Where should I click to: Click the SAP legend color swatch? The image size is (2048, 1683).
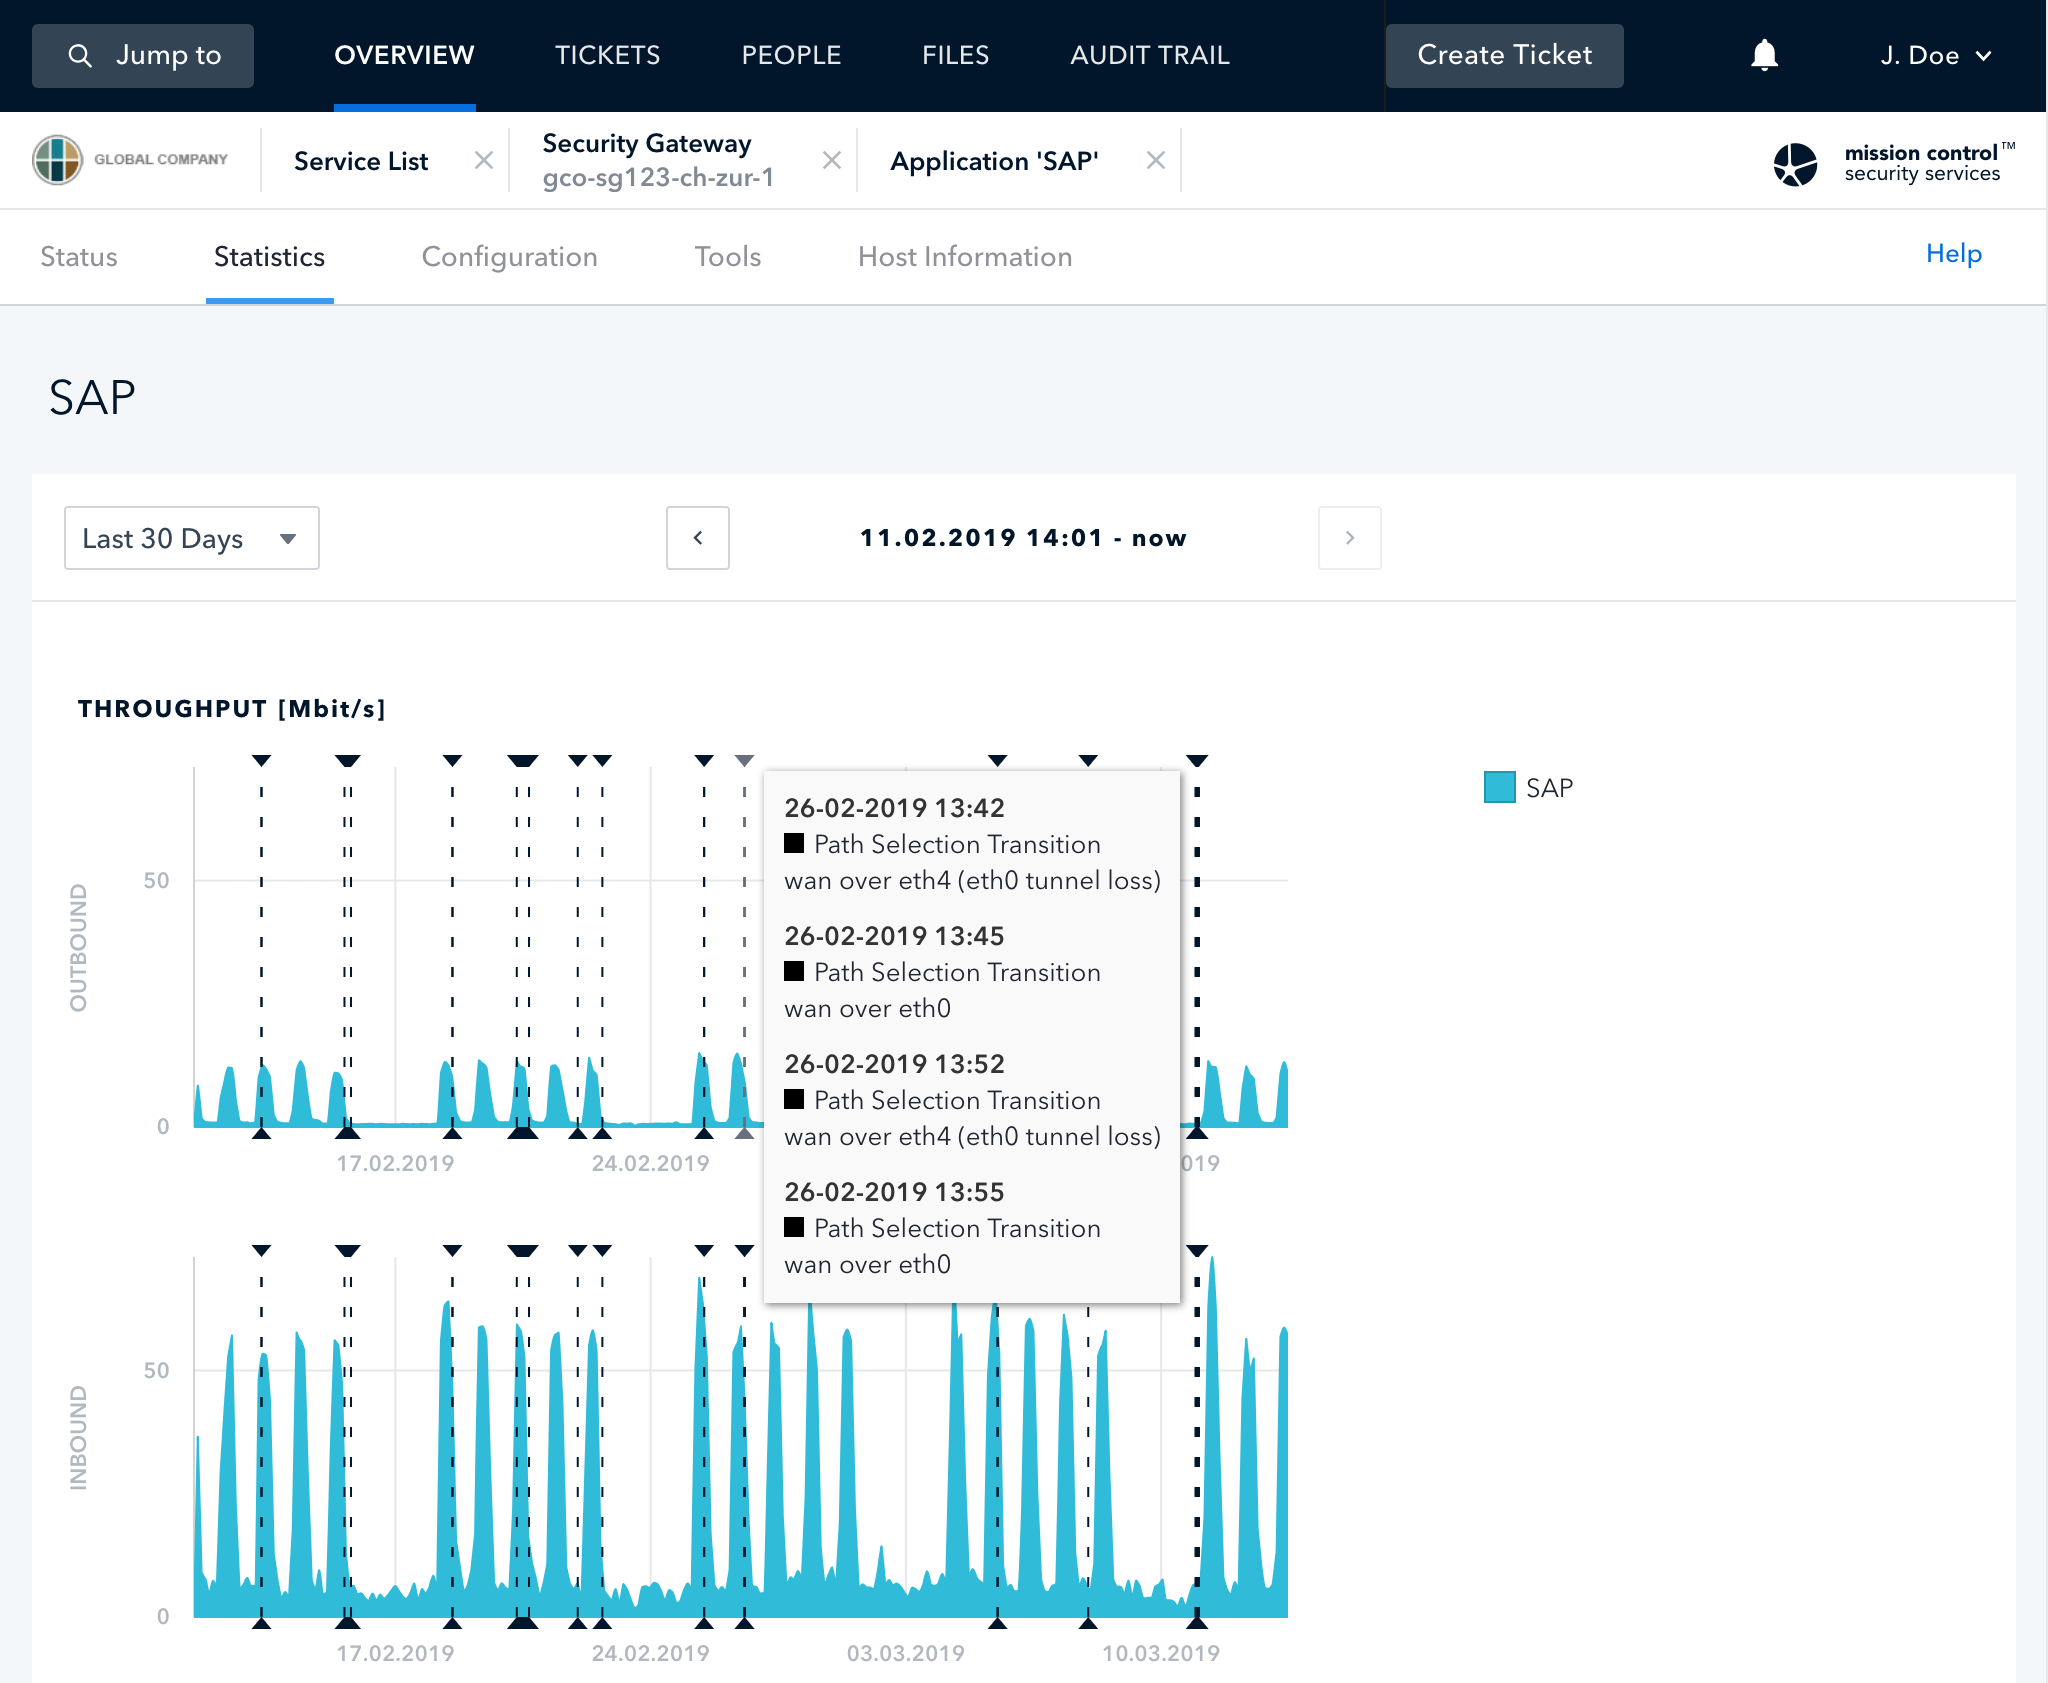pyautogui.click(x=1499, y=787)
